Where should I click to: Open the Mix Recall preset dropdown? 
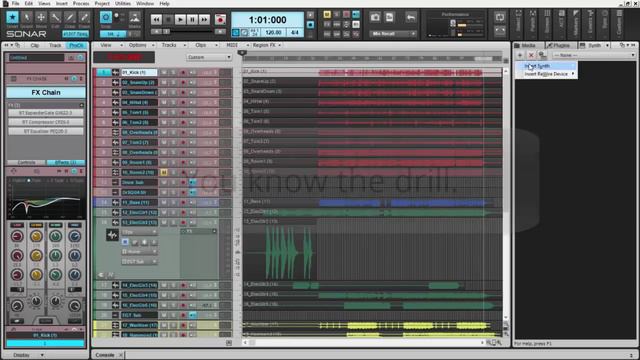click(x=393, y=34)
